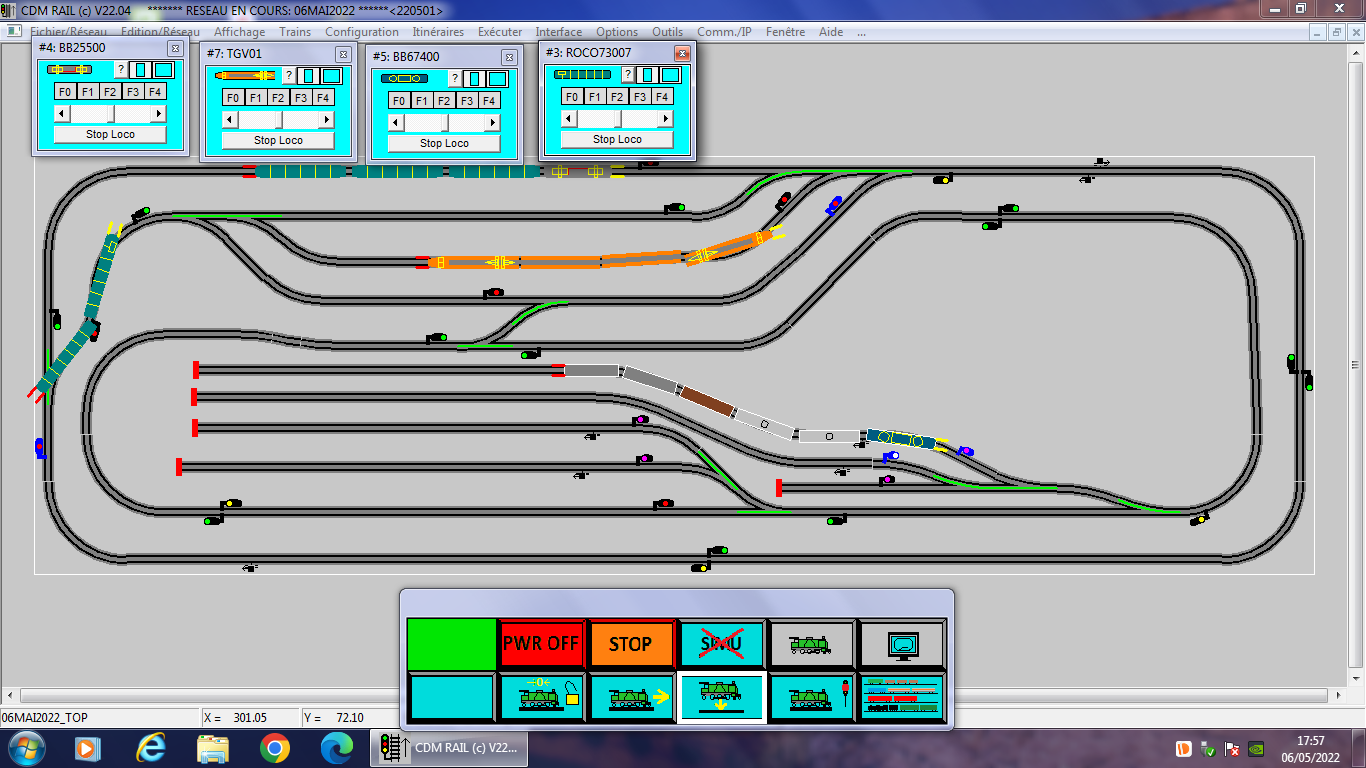This screenshot has width=1366, height=768.
Task: Click Stop Loco for BB67400
Action: click(x=444, y=143)
